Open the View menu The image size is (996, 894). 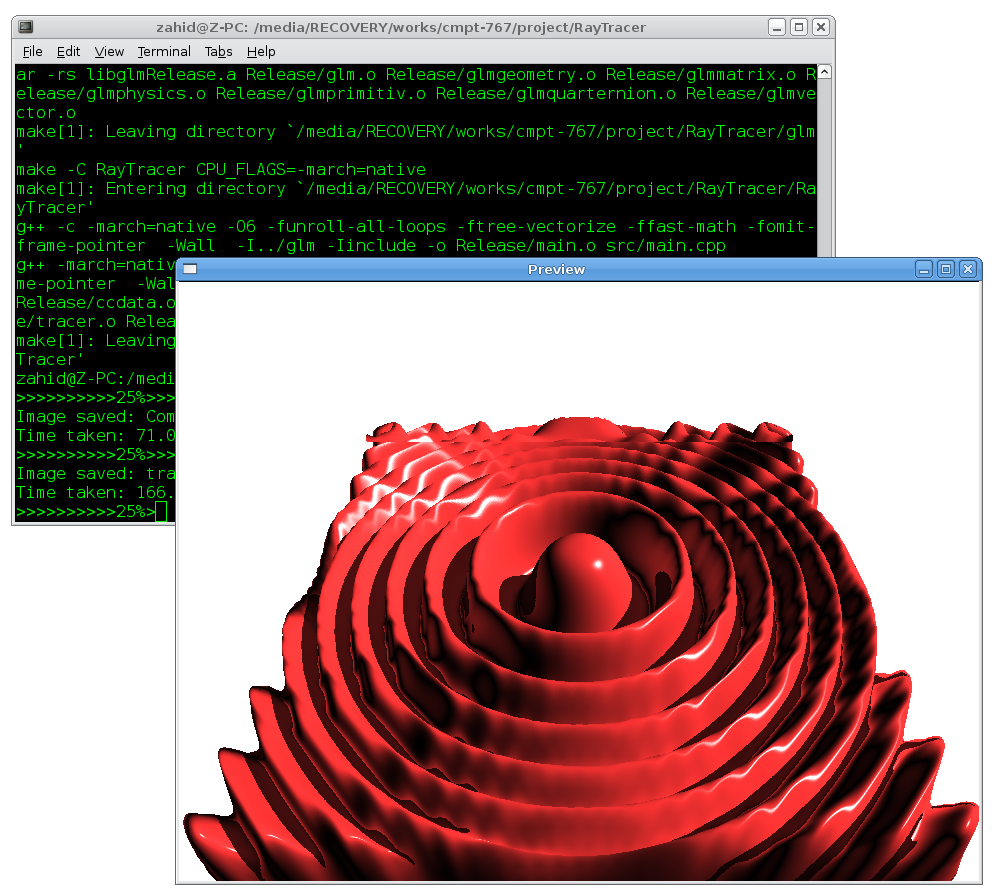109,51
